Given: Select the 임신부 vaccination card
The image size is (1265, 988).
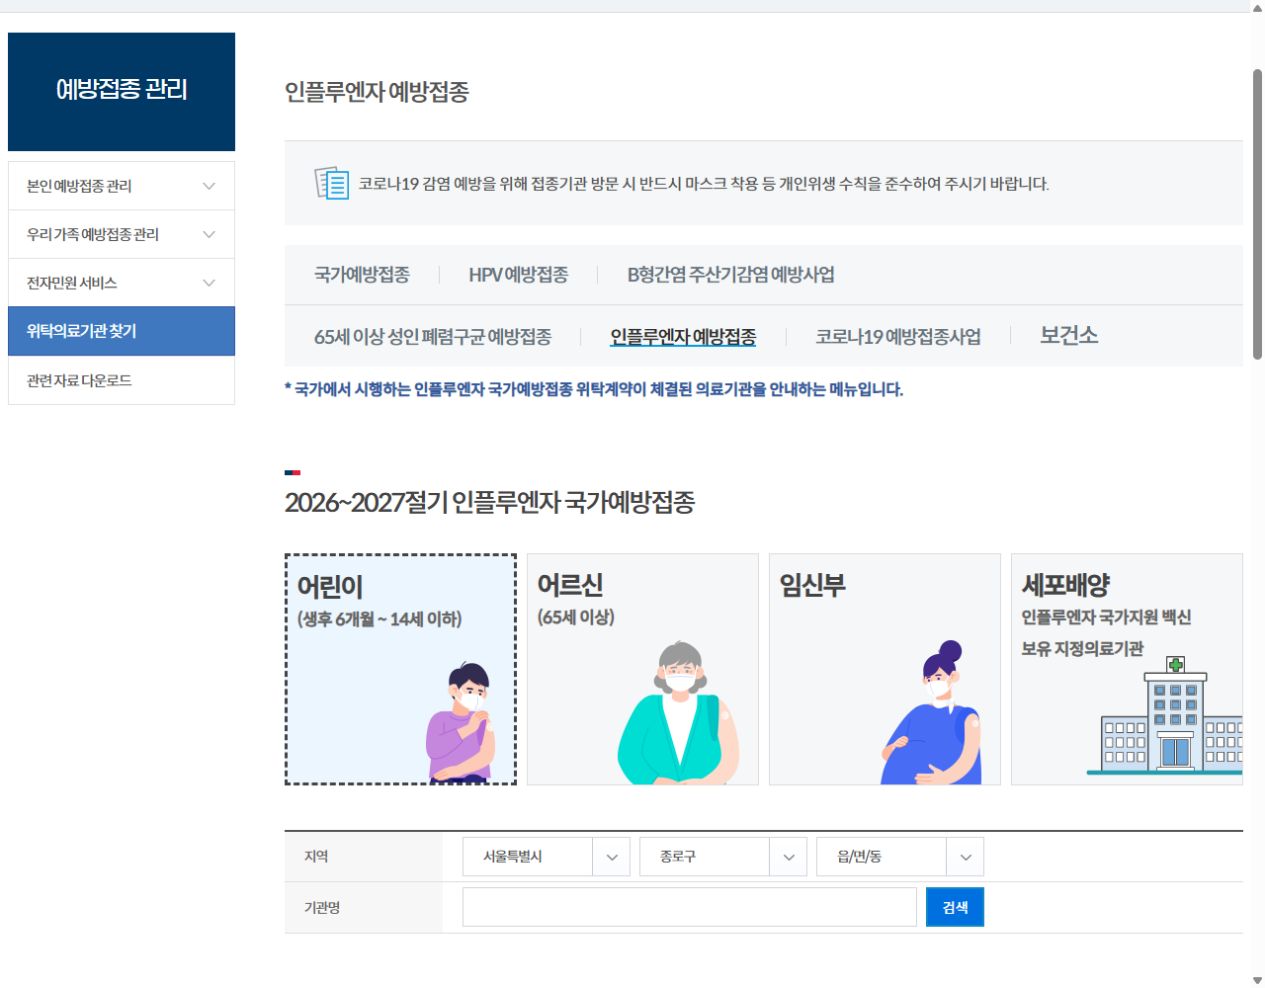Looking at the screenshot, I should (x=885, y=669).
